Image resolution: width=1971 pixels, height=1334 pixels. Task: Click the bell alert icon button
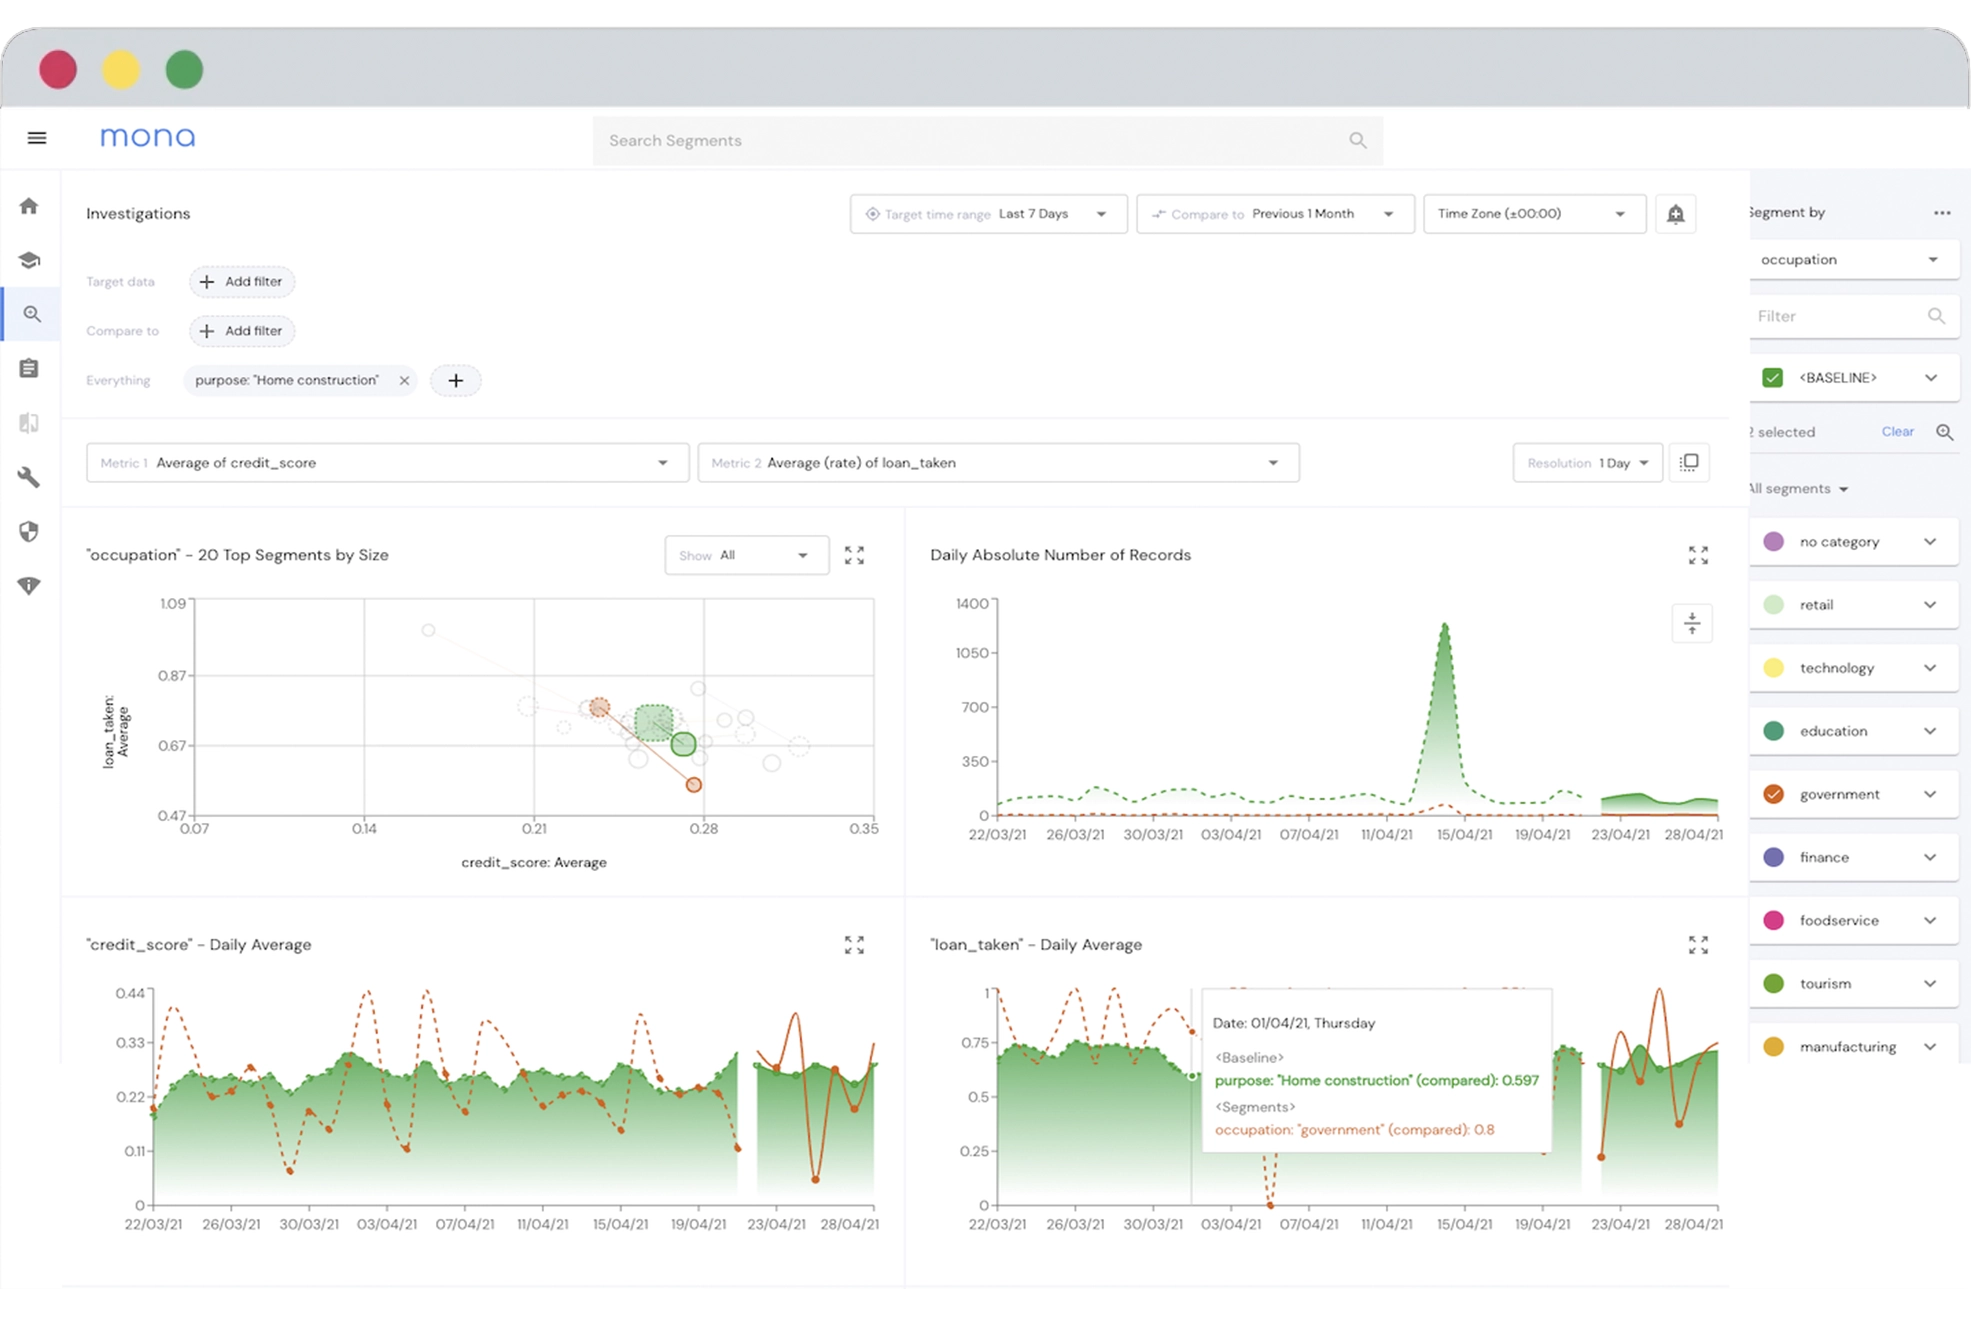tap(1676, 214)
